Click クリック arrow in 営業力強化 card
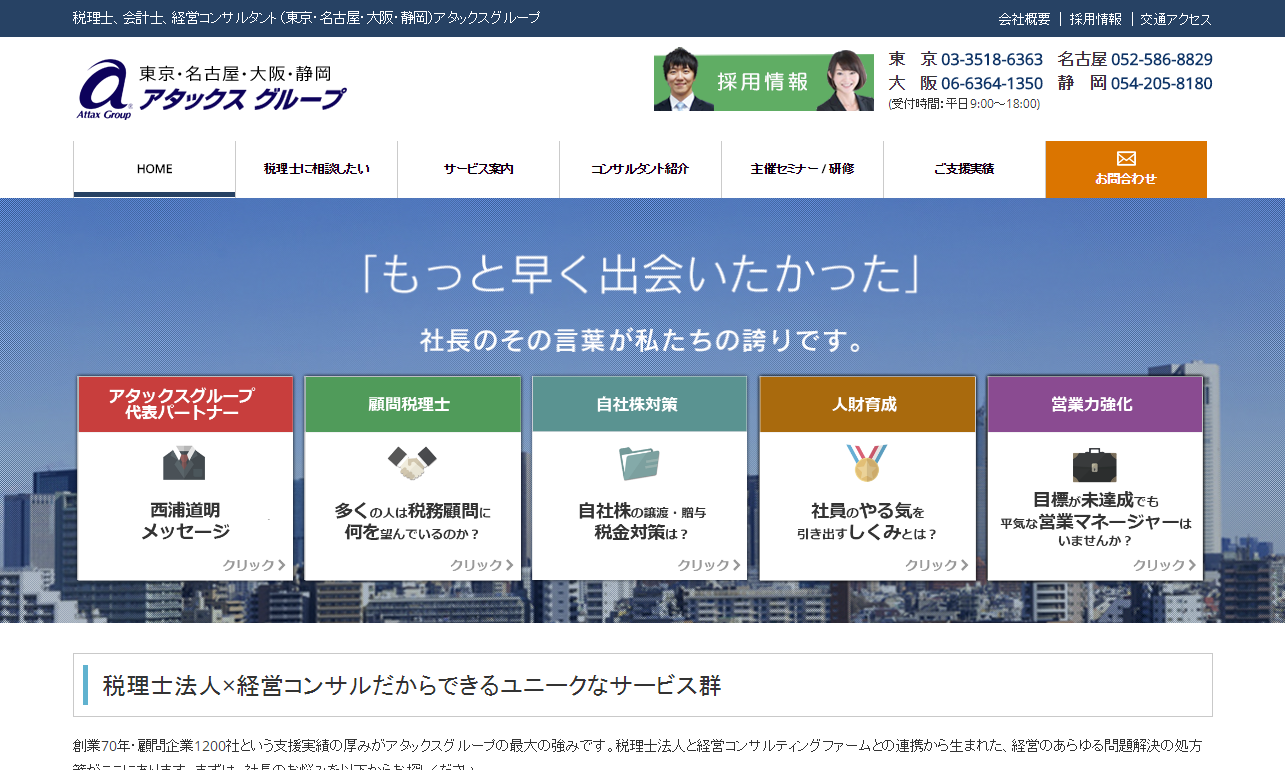This screenshot has height=770, width=1285. [1165, 565]
